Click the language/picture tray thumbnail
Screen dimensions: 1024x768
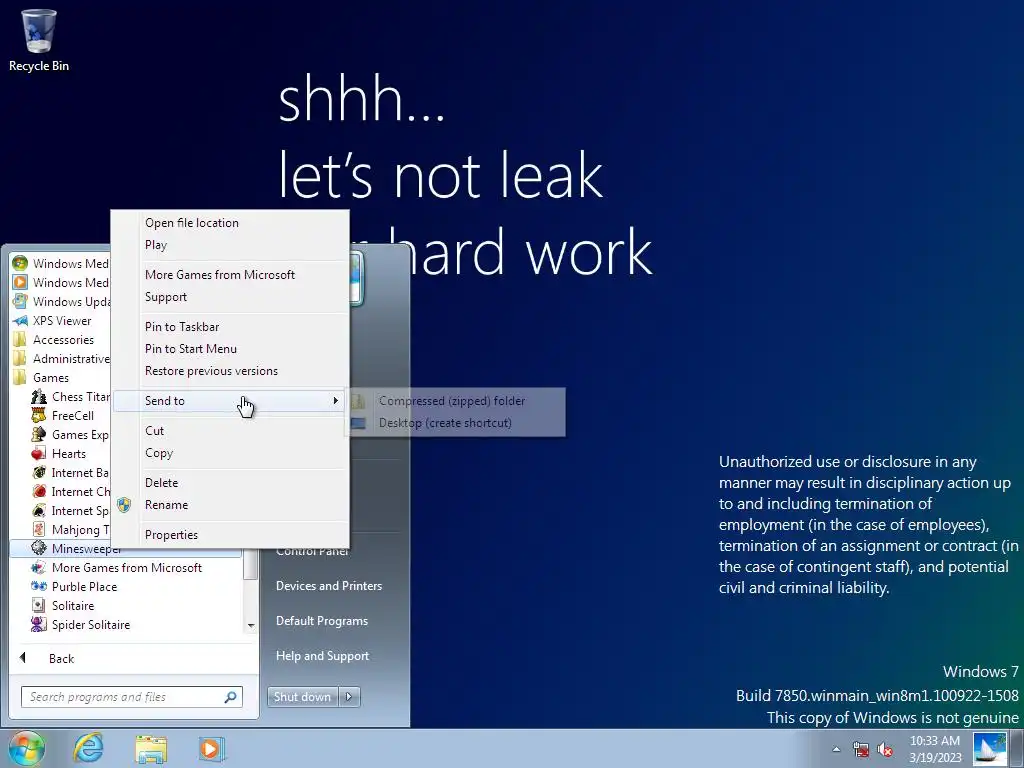pos(989,749)
